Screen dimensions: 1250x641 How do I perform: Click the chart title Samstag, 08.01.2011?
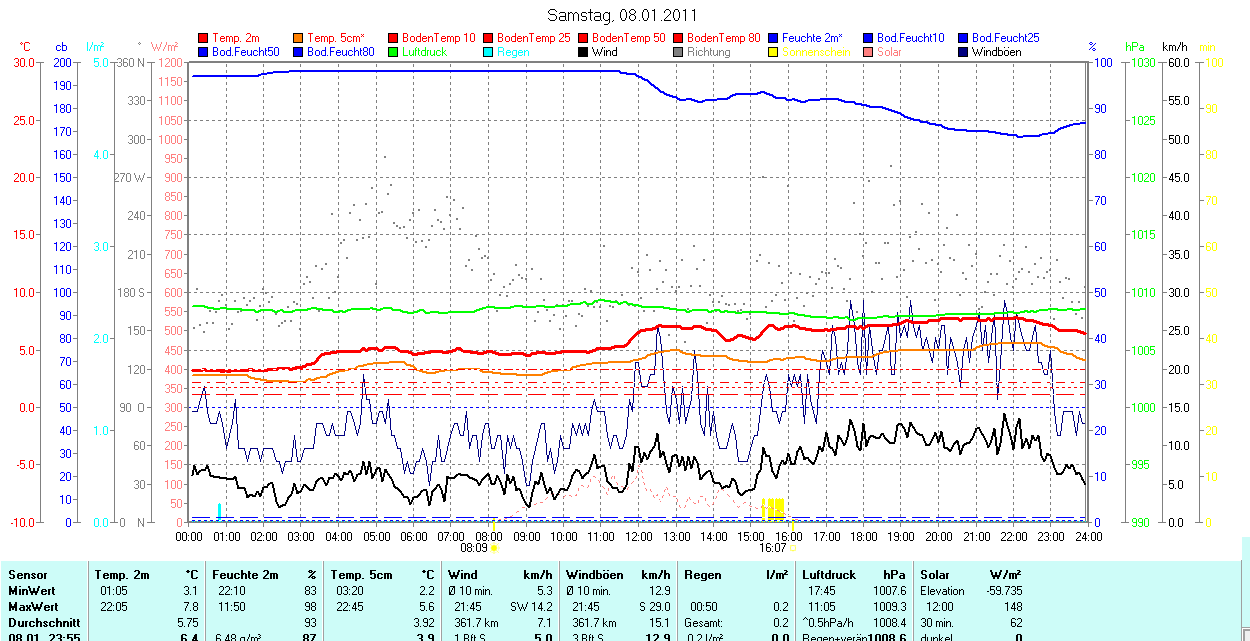[623, 15]
